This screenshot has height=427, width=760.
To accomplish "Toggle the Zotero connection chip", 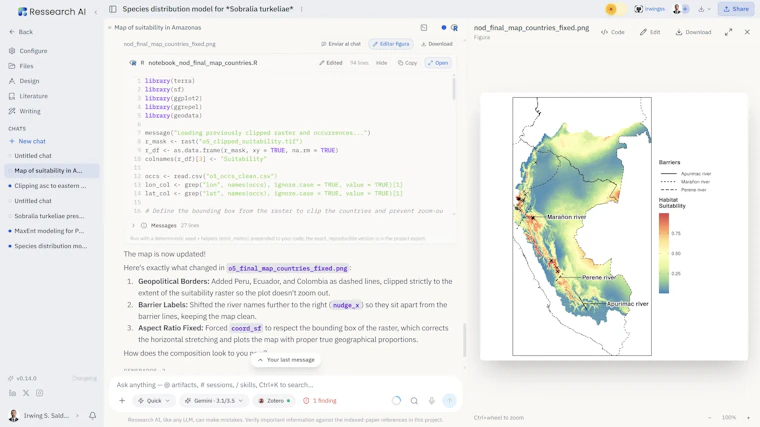I will [x=274, y=401].
